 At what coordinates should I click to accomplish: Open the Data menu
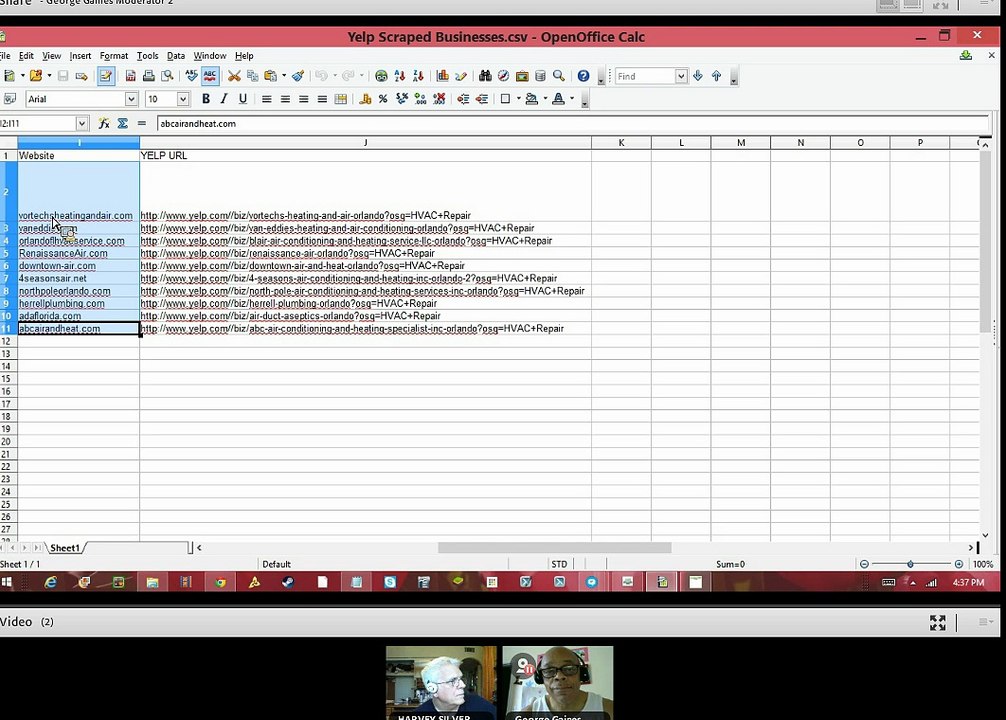[x=176, y=56]
